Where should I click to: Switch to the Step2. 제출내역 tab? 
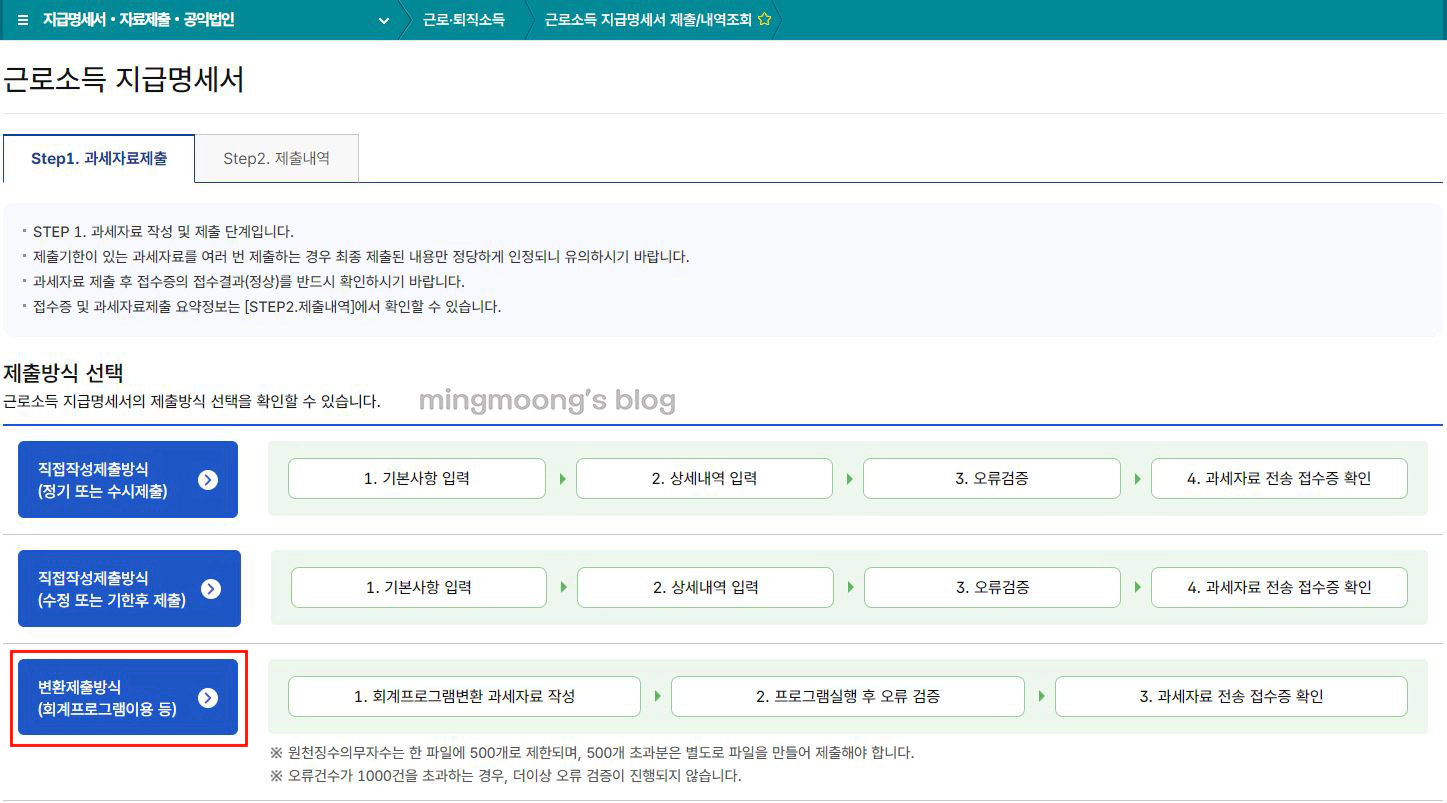click(276, 158)
